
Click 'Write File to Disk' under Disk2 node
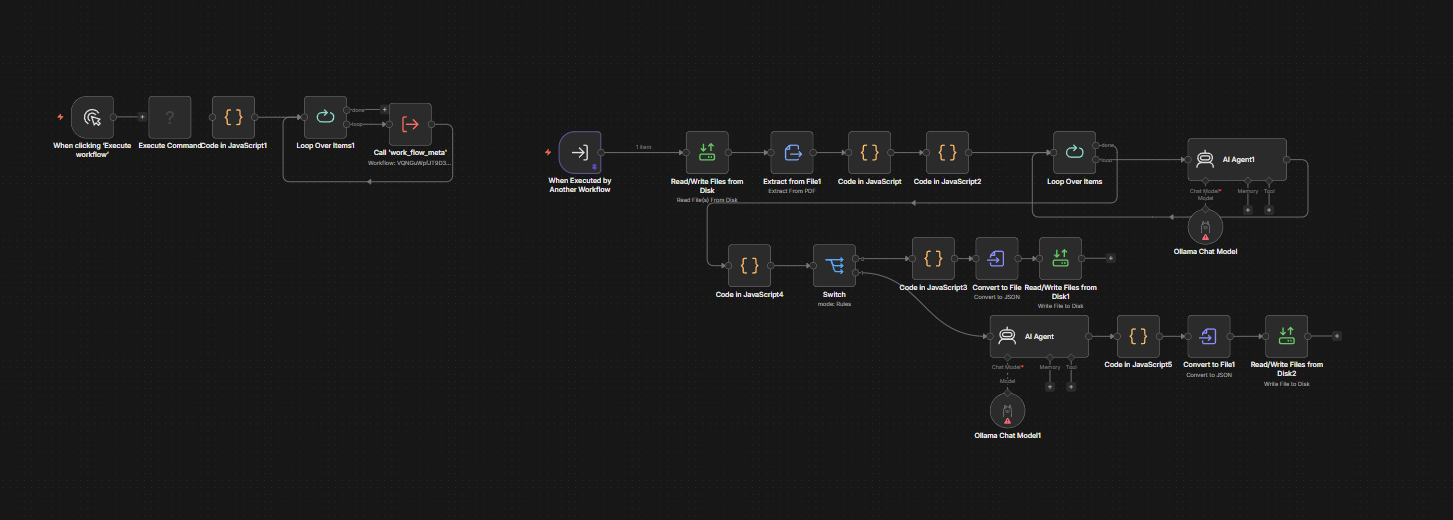[x=1287, y=384]
